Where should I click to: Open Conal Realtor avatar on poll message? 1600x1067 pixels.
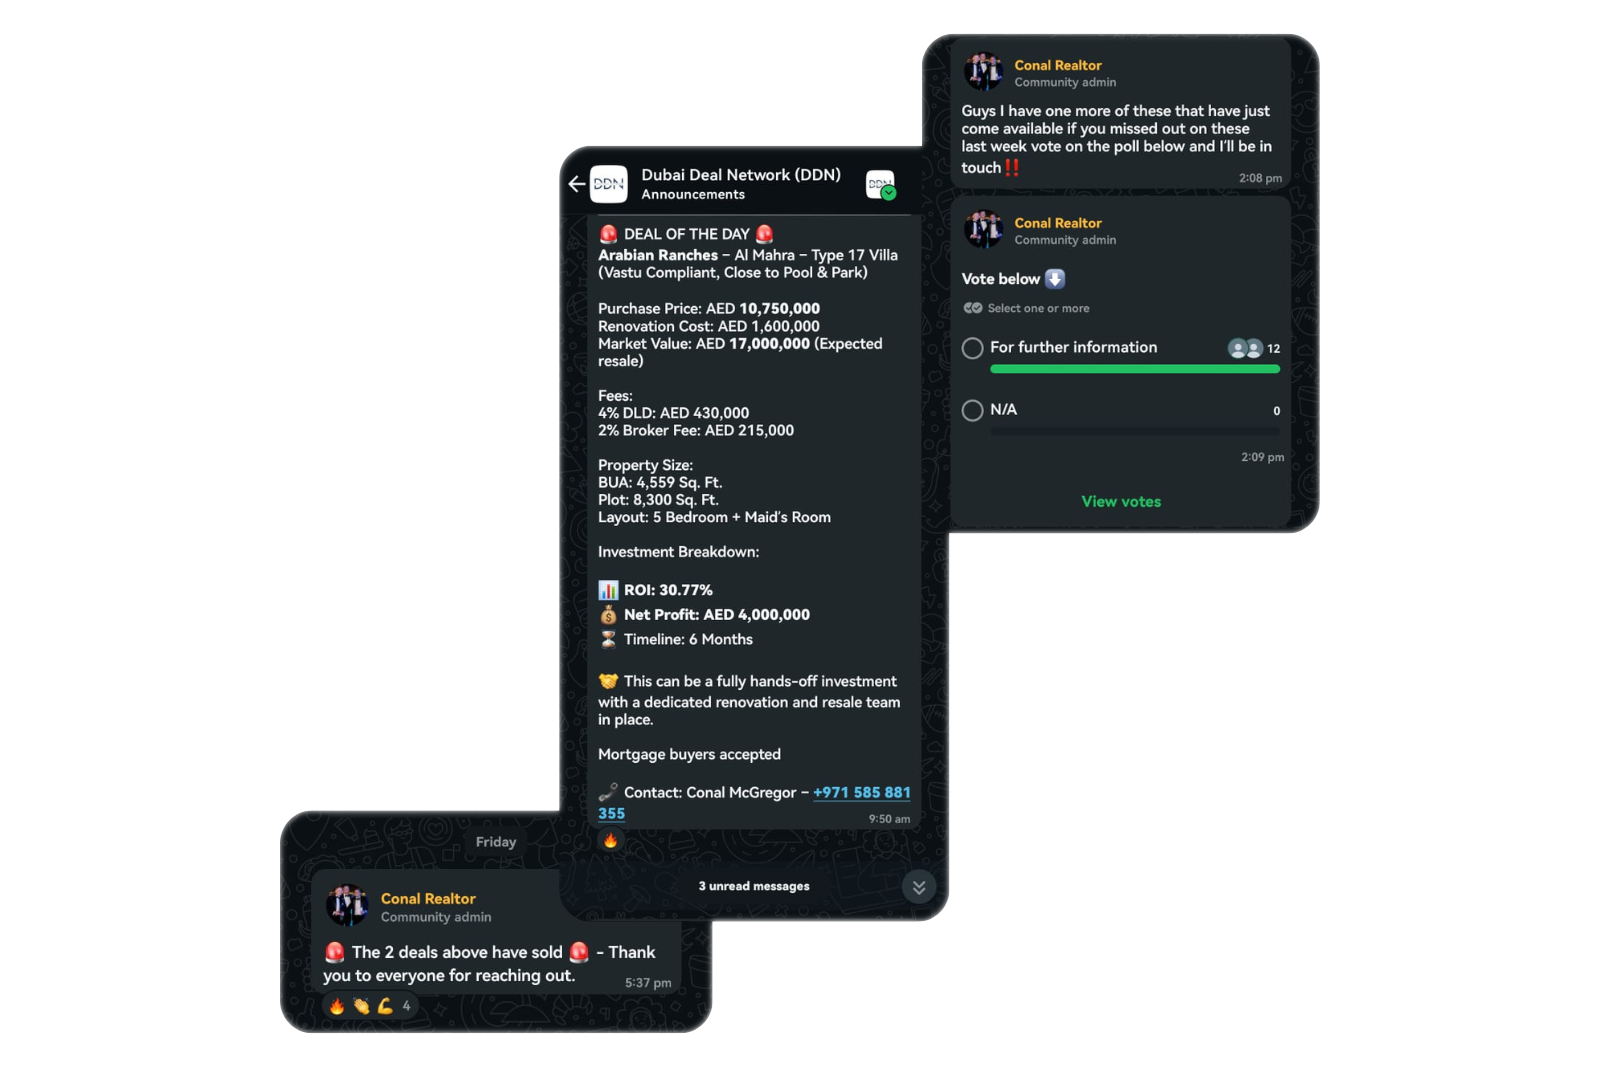(983, 230)
